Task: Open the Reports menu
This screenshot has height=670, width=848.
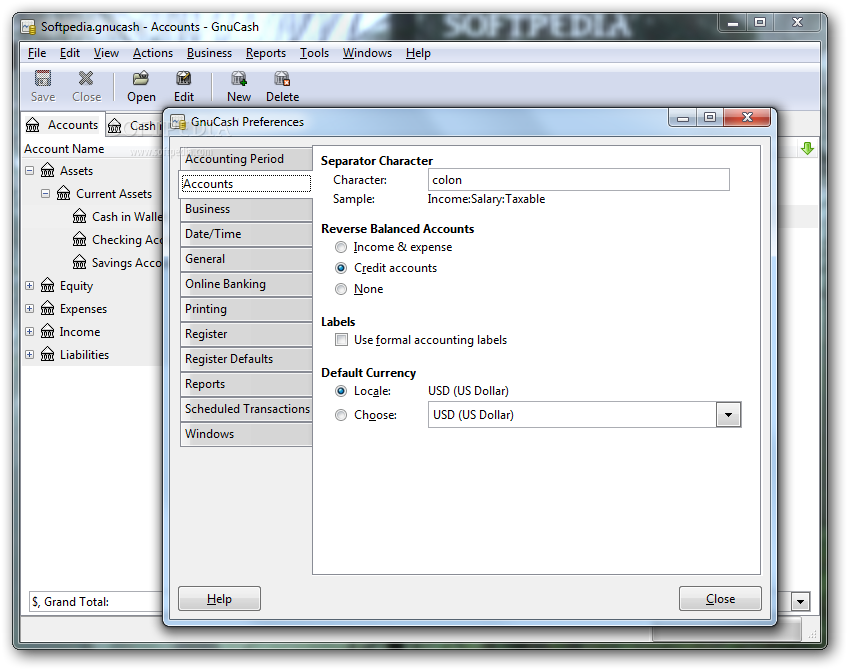Action: [x=266, y=53]
